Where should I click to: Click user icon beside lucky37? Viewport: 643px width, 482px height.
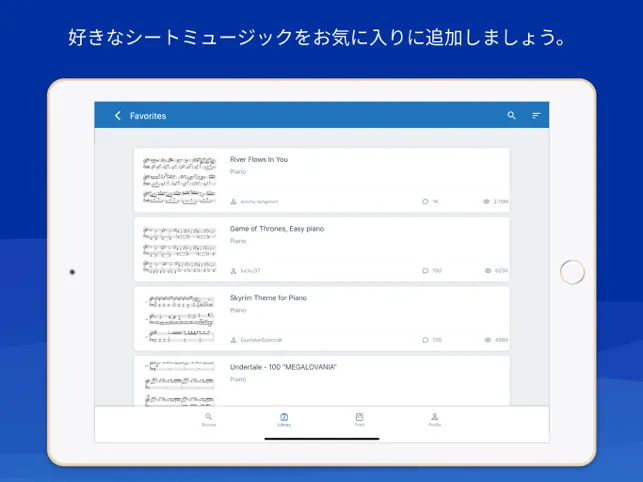point(233,271)
